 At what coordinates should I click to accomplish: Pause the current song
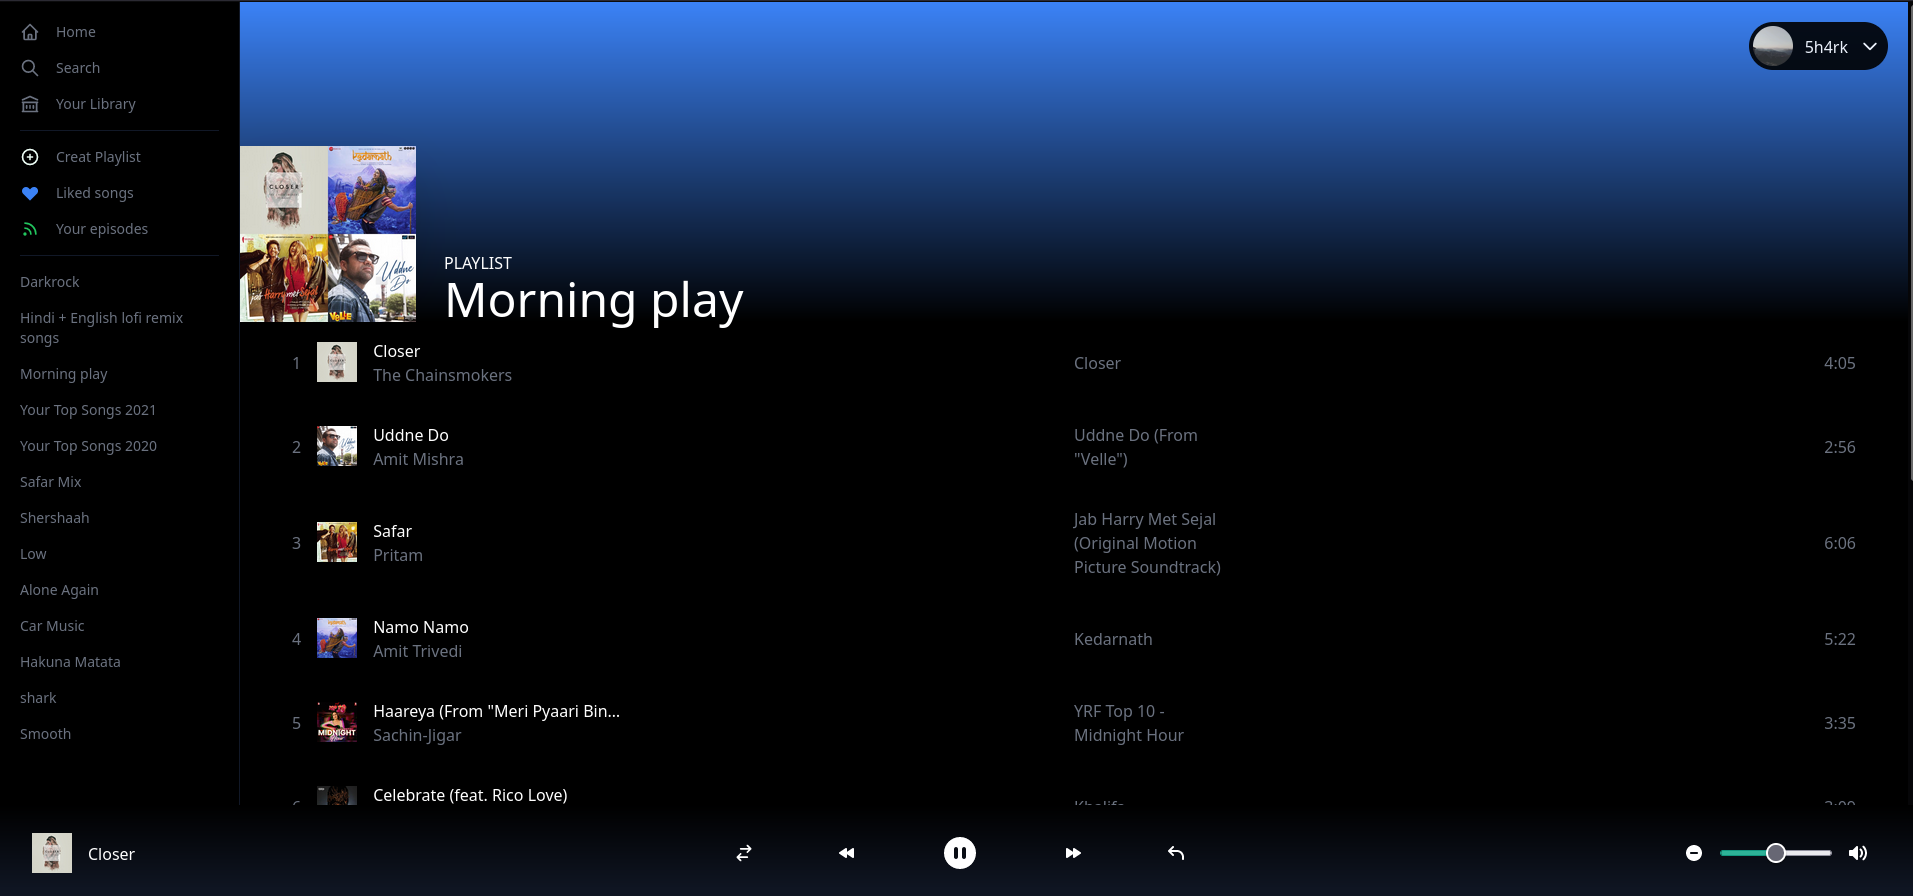960,853
